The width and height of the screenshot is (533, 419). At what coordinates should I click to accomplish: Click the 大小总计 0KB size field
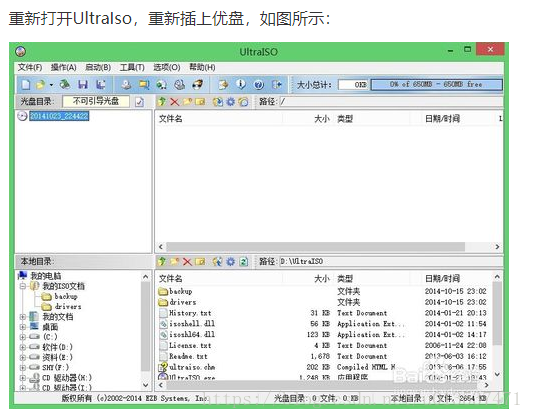pyautogui.click(x=353, y=85)
